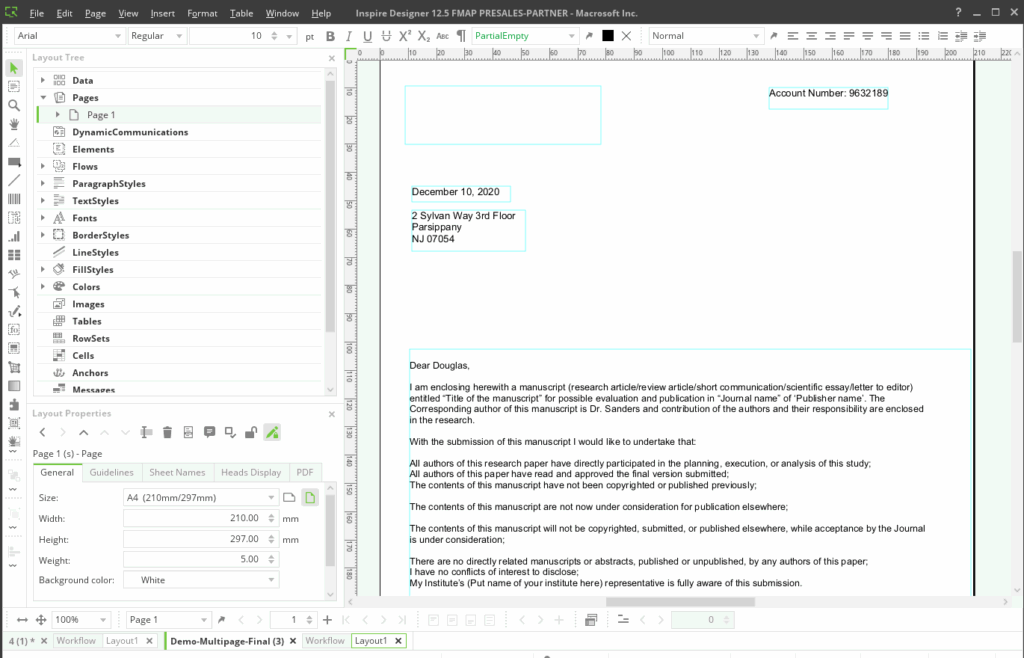Select the Chart tool
Screen dimensions: 1024x658
[14, 236]
